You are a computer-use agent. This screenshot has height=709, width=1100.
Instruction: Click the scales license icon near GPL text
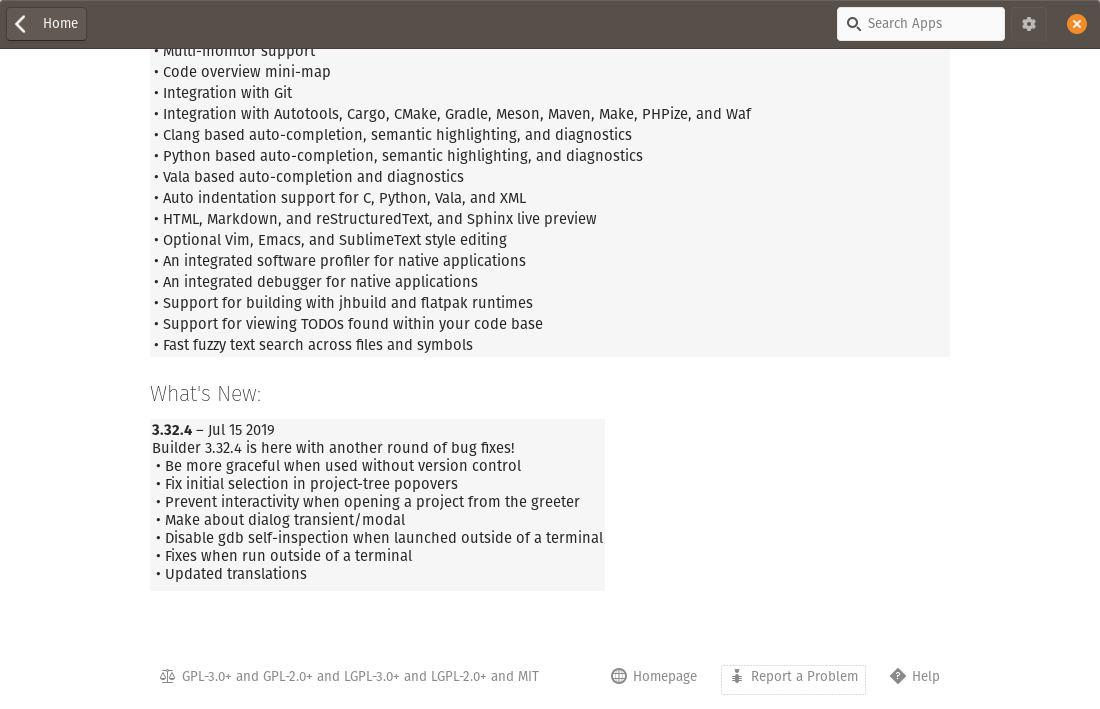[168, 676]
